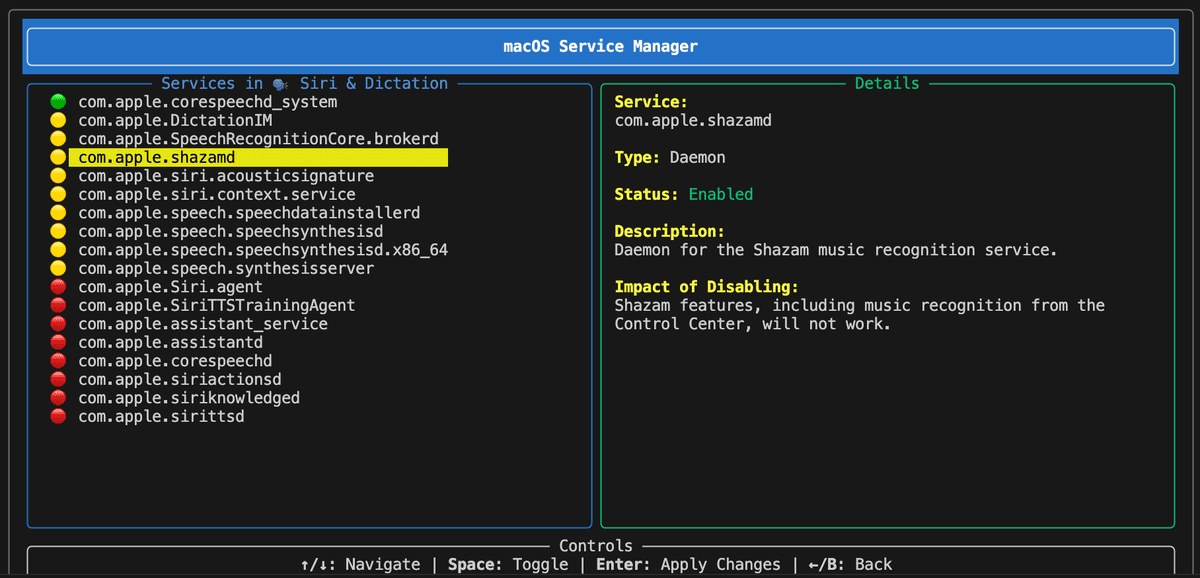Screen dimensions: 1200x578
Task: Click the 'Status:' label in Details
Action: [x=646, y=194]
